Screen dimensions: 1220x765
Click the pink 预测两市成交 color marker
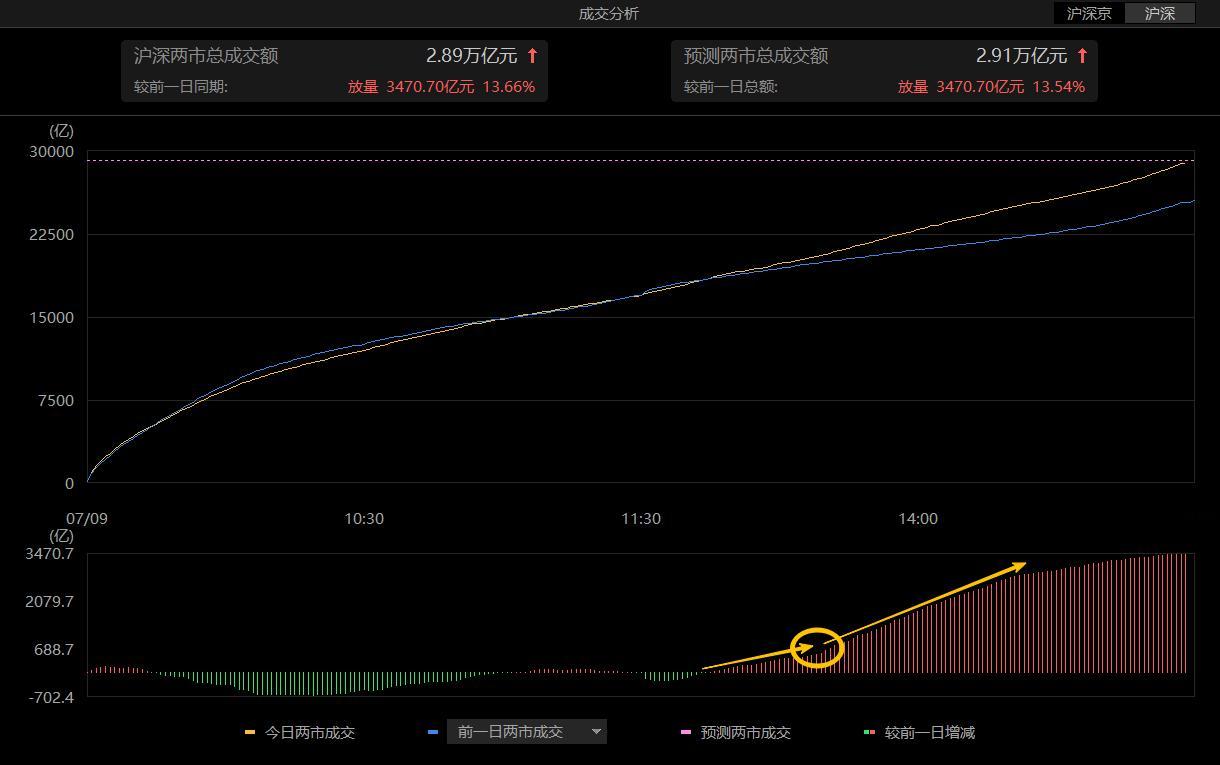click(x=686, y=732)
